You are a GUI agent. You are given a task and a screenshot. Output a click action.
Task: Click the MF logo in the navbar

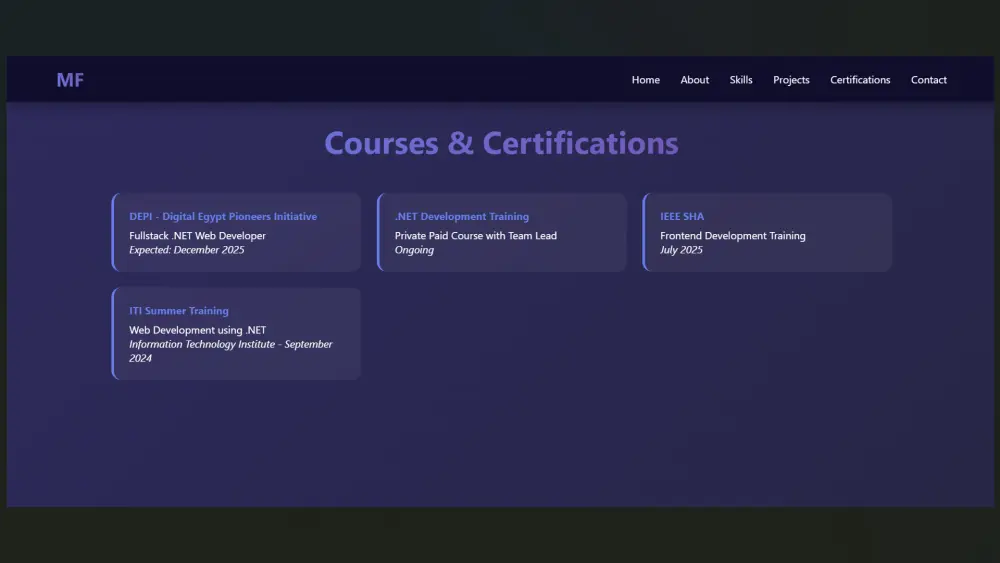[70, 80]
